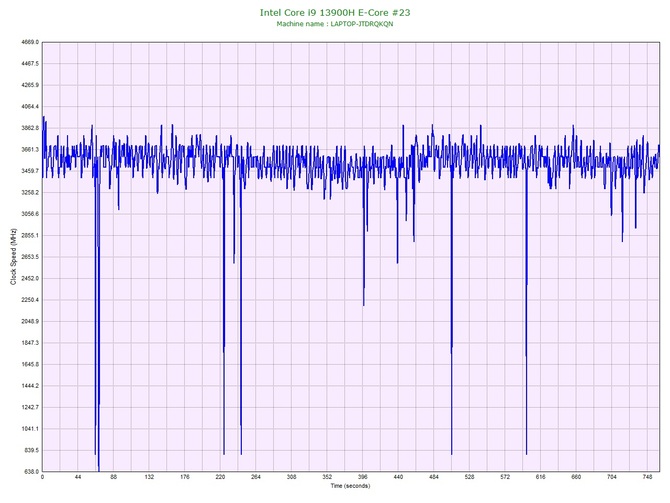
Task: Click the x-axis tick label 616
Action: 541,477
